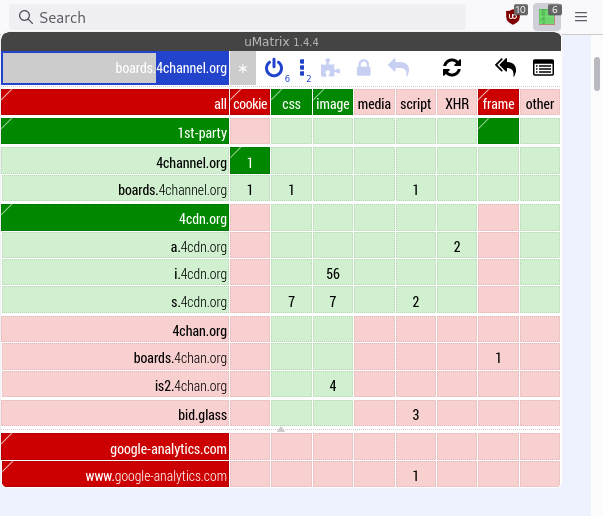Screen dimensions: 603x516
Task: Toggle the frame column header
Action: tap(498, 102)
